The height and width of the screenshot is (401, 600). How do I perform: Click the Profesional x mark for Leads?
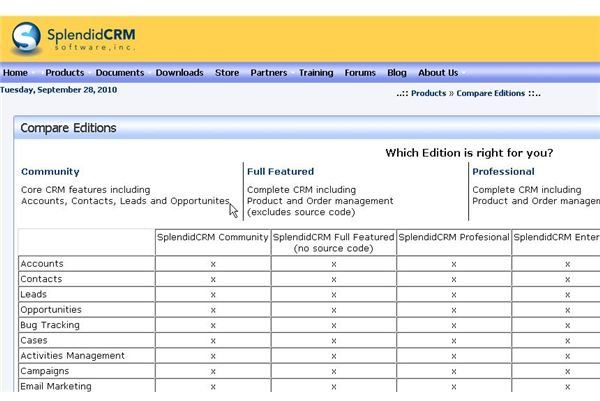(x=454, y=295)
